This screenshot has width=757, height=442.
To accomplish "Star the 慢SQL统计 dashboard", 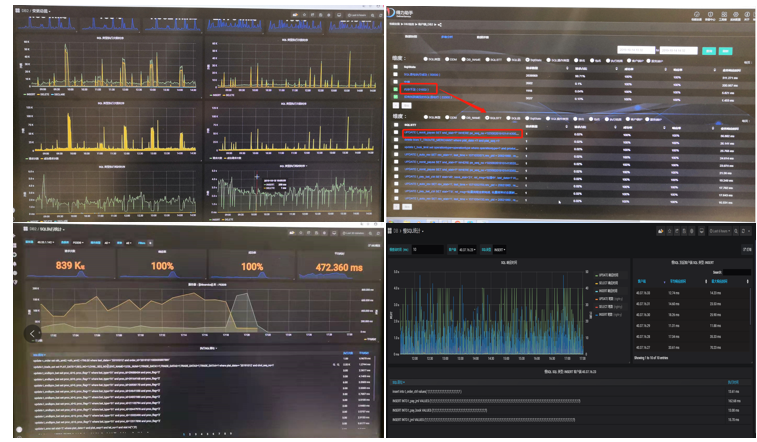I will tap(670, 231).
